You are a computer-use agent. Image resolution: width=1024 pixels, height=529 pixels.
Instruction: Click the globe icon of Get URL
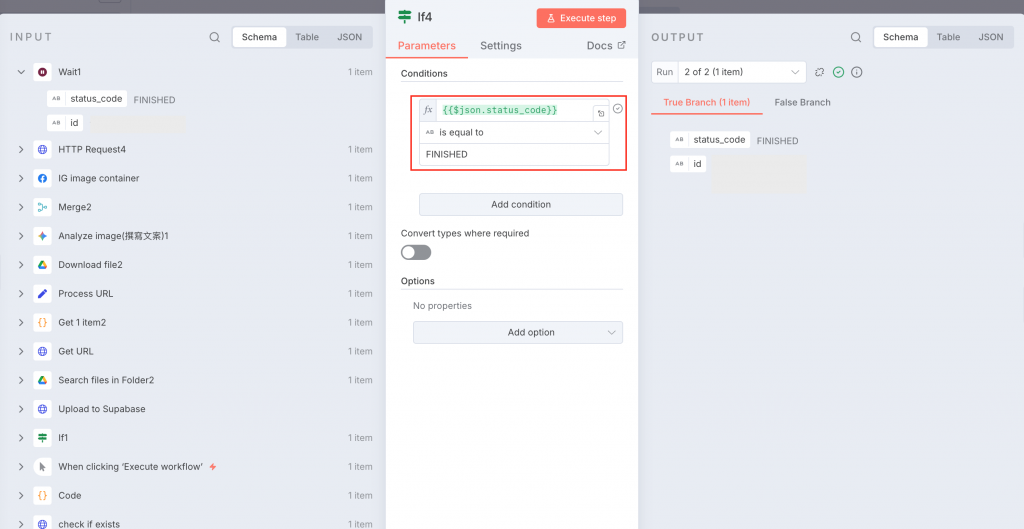click(42, 351)
